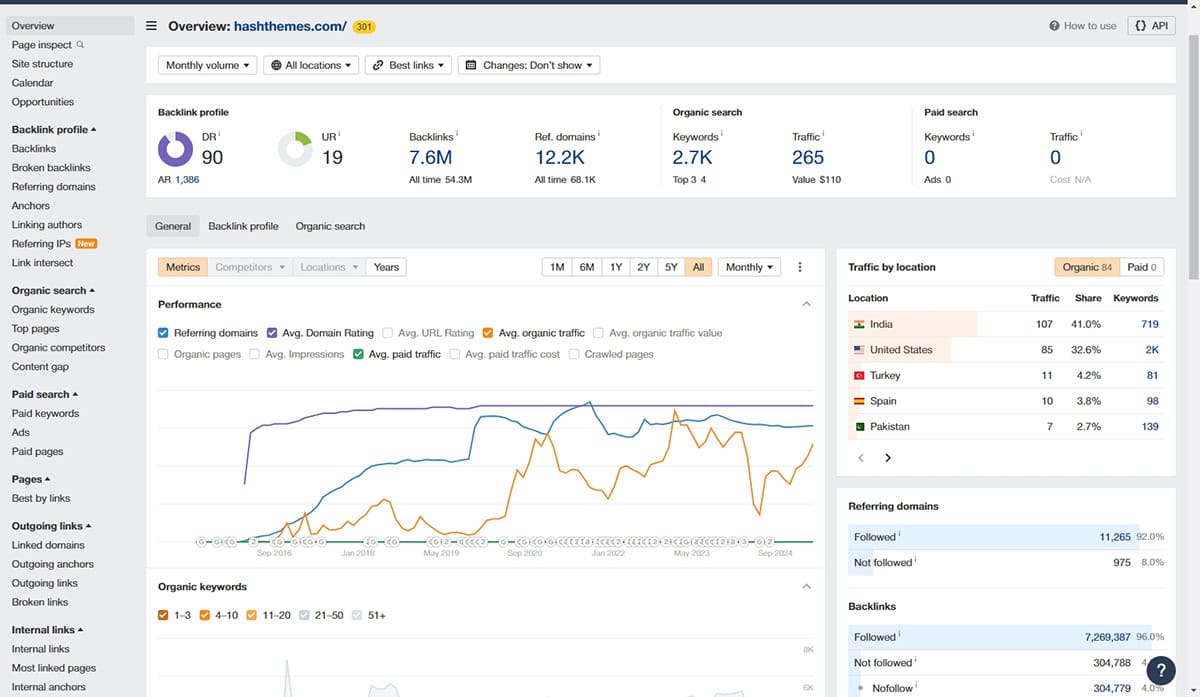Collapse the Performance section chevron
The height and width of the screenshot is (697, 1200).
807,304
